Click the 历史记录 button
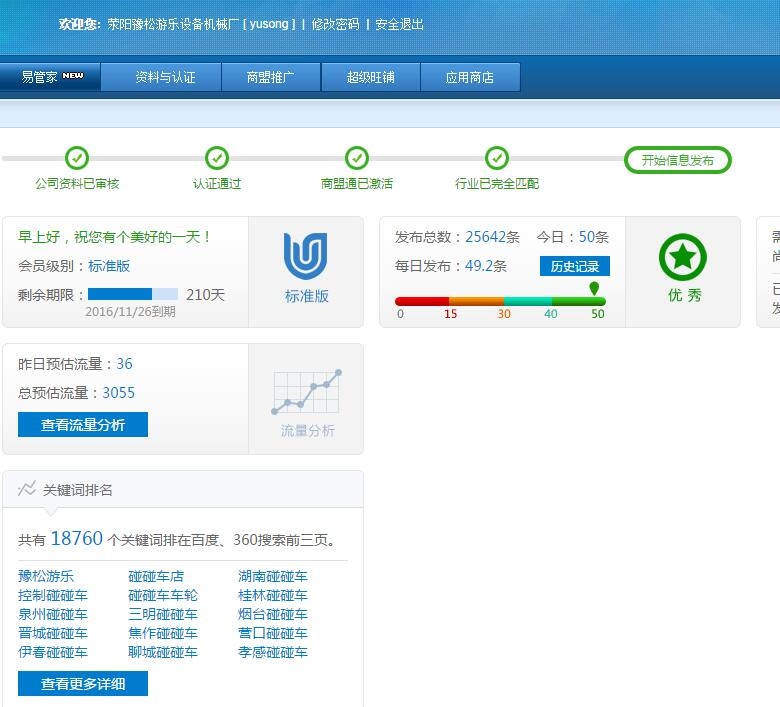Screen dimensions: 780x707 [574, 266]
